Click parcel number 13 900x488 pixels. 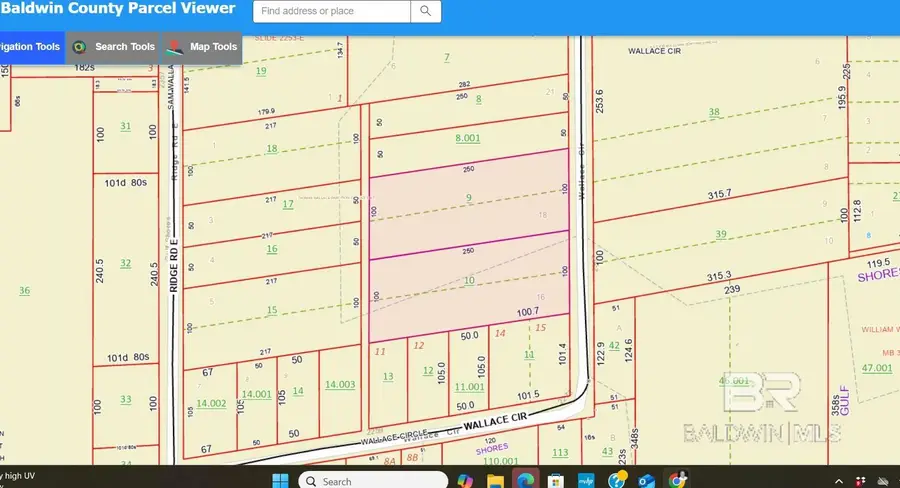click(388, 377)
